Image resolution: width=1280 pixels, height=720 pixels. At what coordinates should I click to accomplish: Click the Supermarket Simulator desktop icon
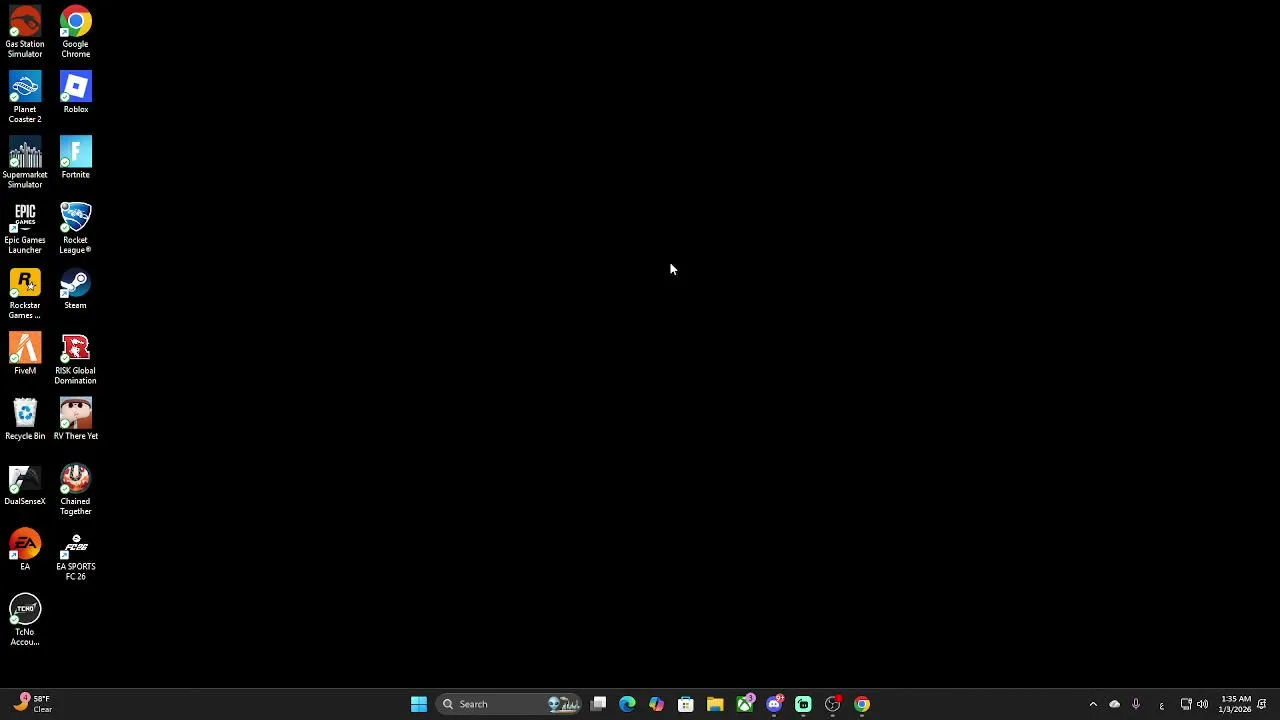coord(25,162)
